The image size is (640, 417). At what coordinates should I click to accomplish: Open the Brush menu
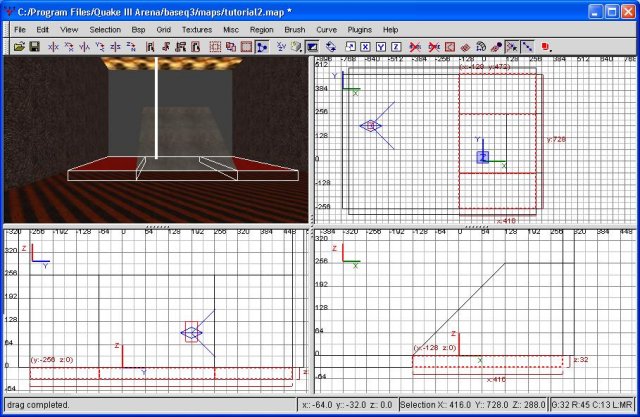pyautogui.click(x=295, y=30)
